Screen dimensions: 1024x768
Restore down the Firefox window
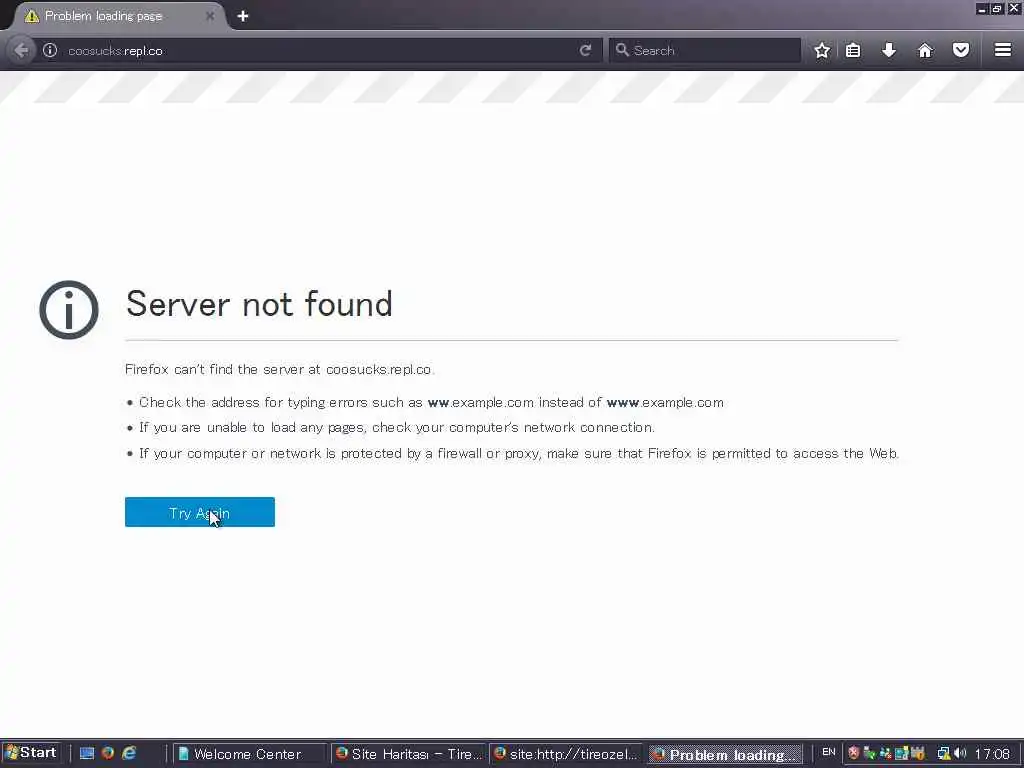[x=997, y=8]
